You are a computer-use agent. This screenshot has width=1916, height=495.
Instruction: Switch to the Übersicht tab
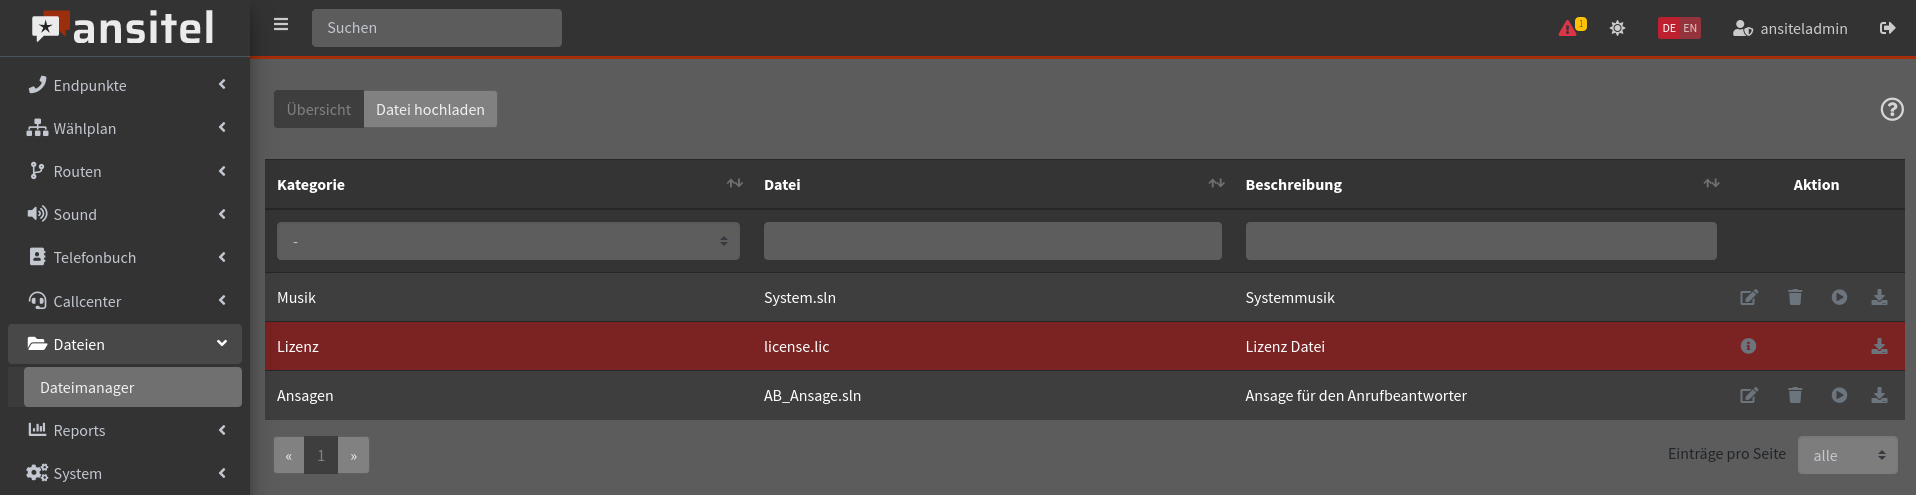coord(319,110)
